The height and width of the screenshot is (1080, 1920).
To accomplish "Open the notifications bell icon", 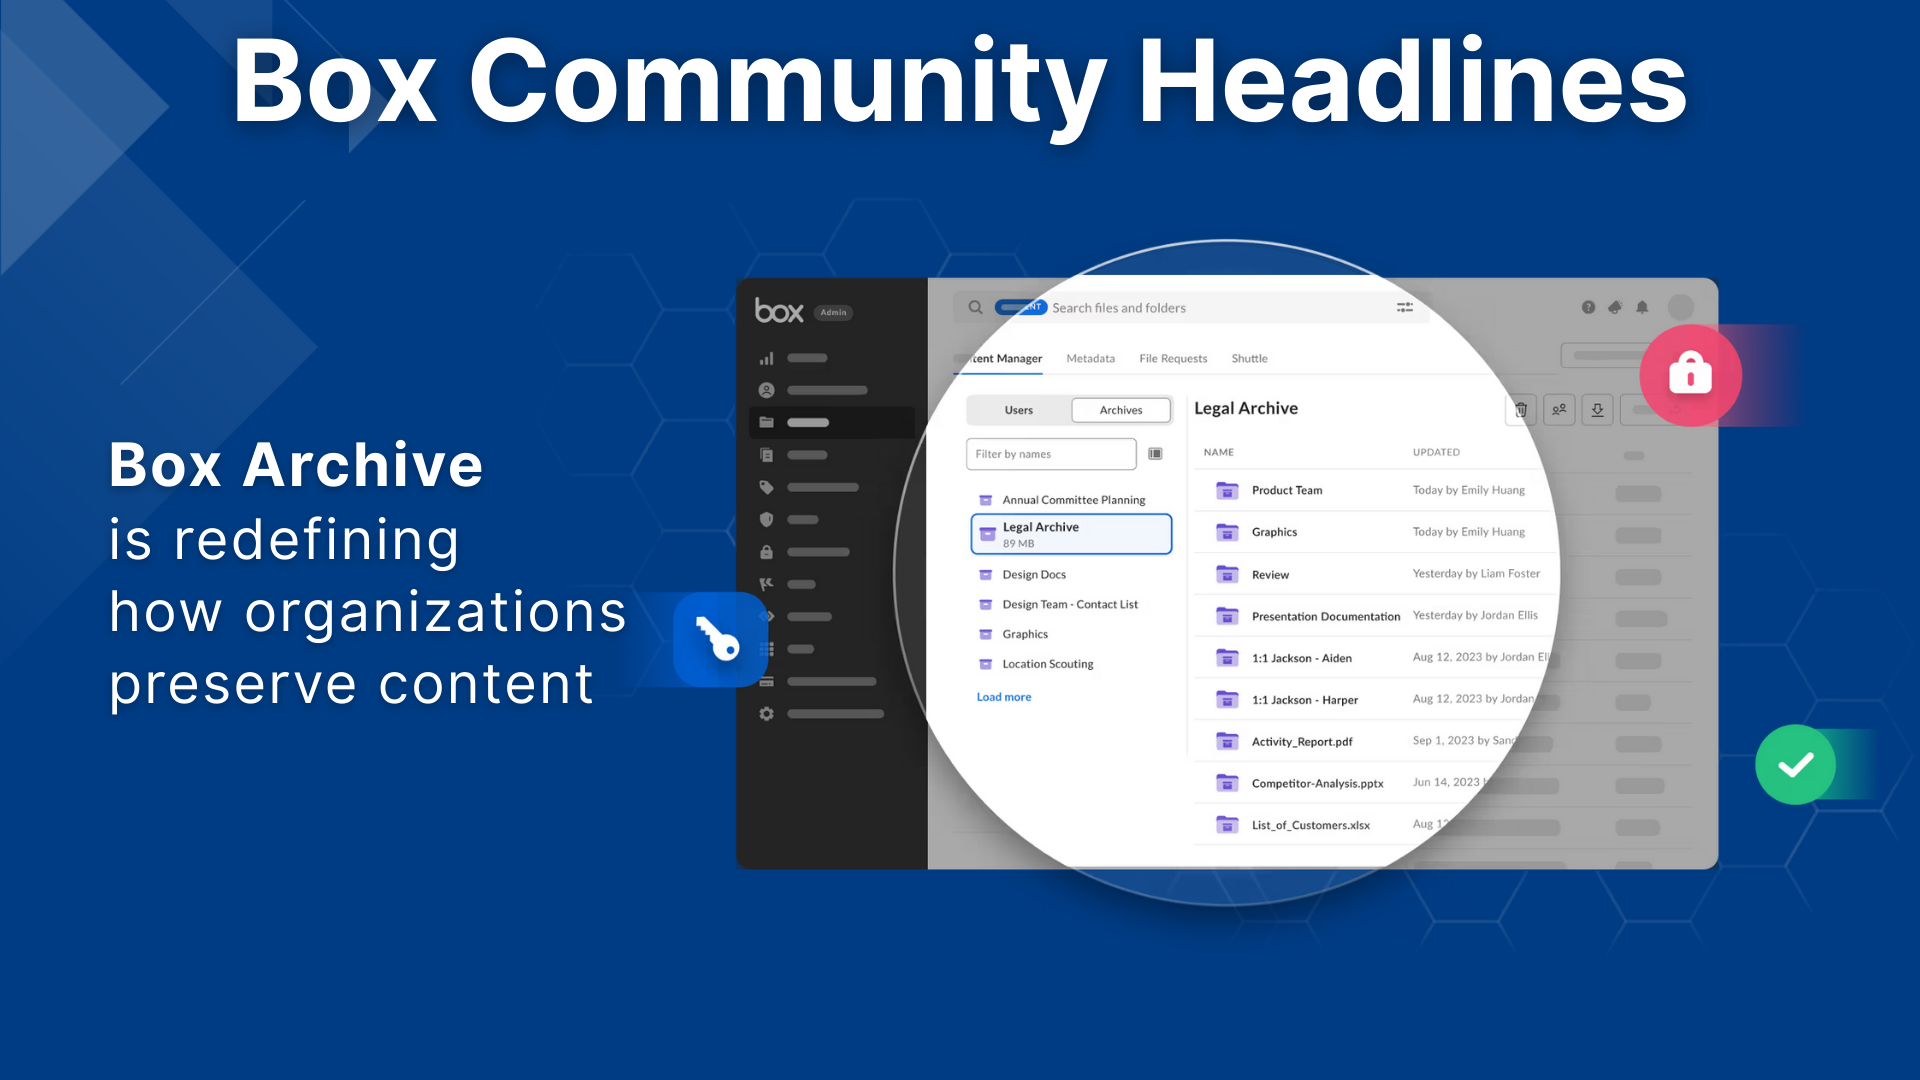I will click(x=1642, y=307).
